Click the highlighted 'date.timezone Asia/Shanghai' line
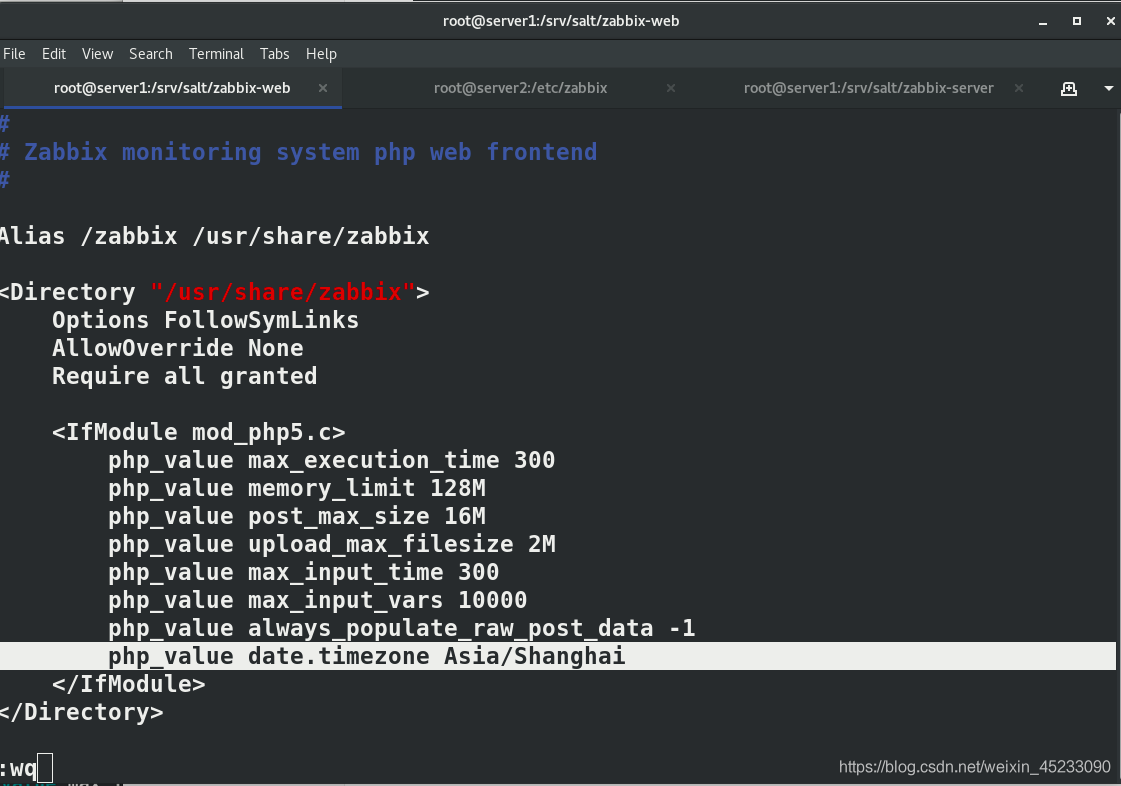This screenshot has width=1121, height=786. [x=558, y=656]
